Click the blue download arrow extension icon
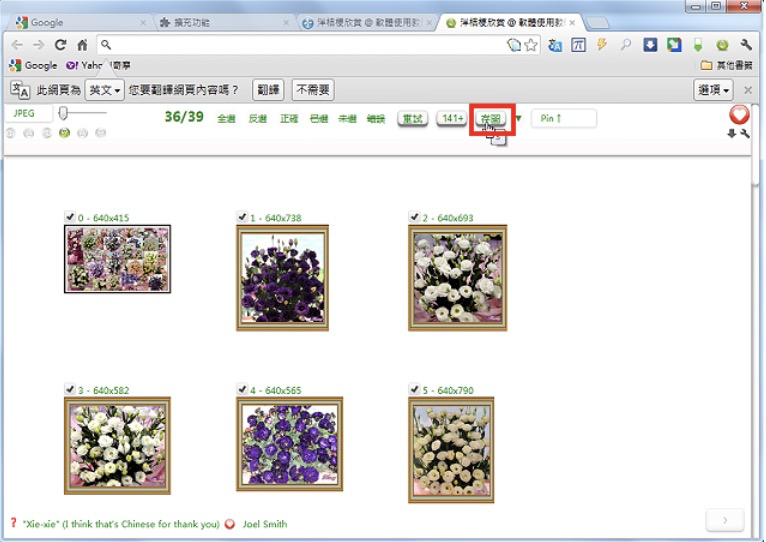This screenshot has height=542, width=766. coord(650,45)
